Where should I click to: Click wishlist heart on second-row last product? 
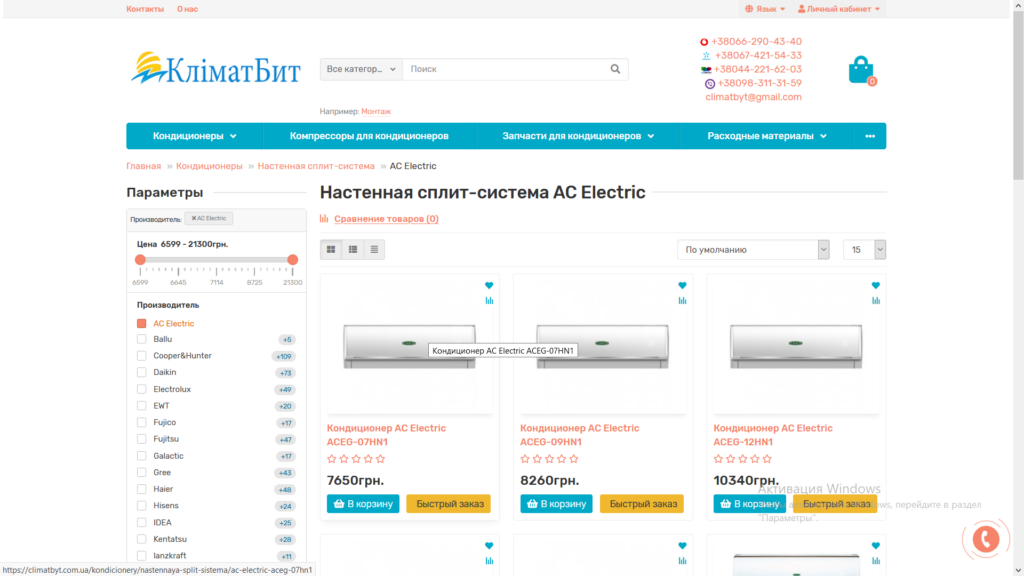click(x=876, y=546)
